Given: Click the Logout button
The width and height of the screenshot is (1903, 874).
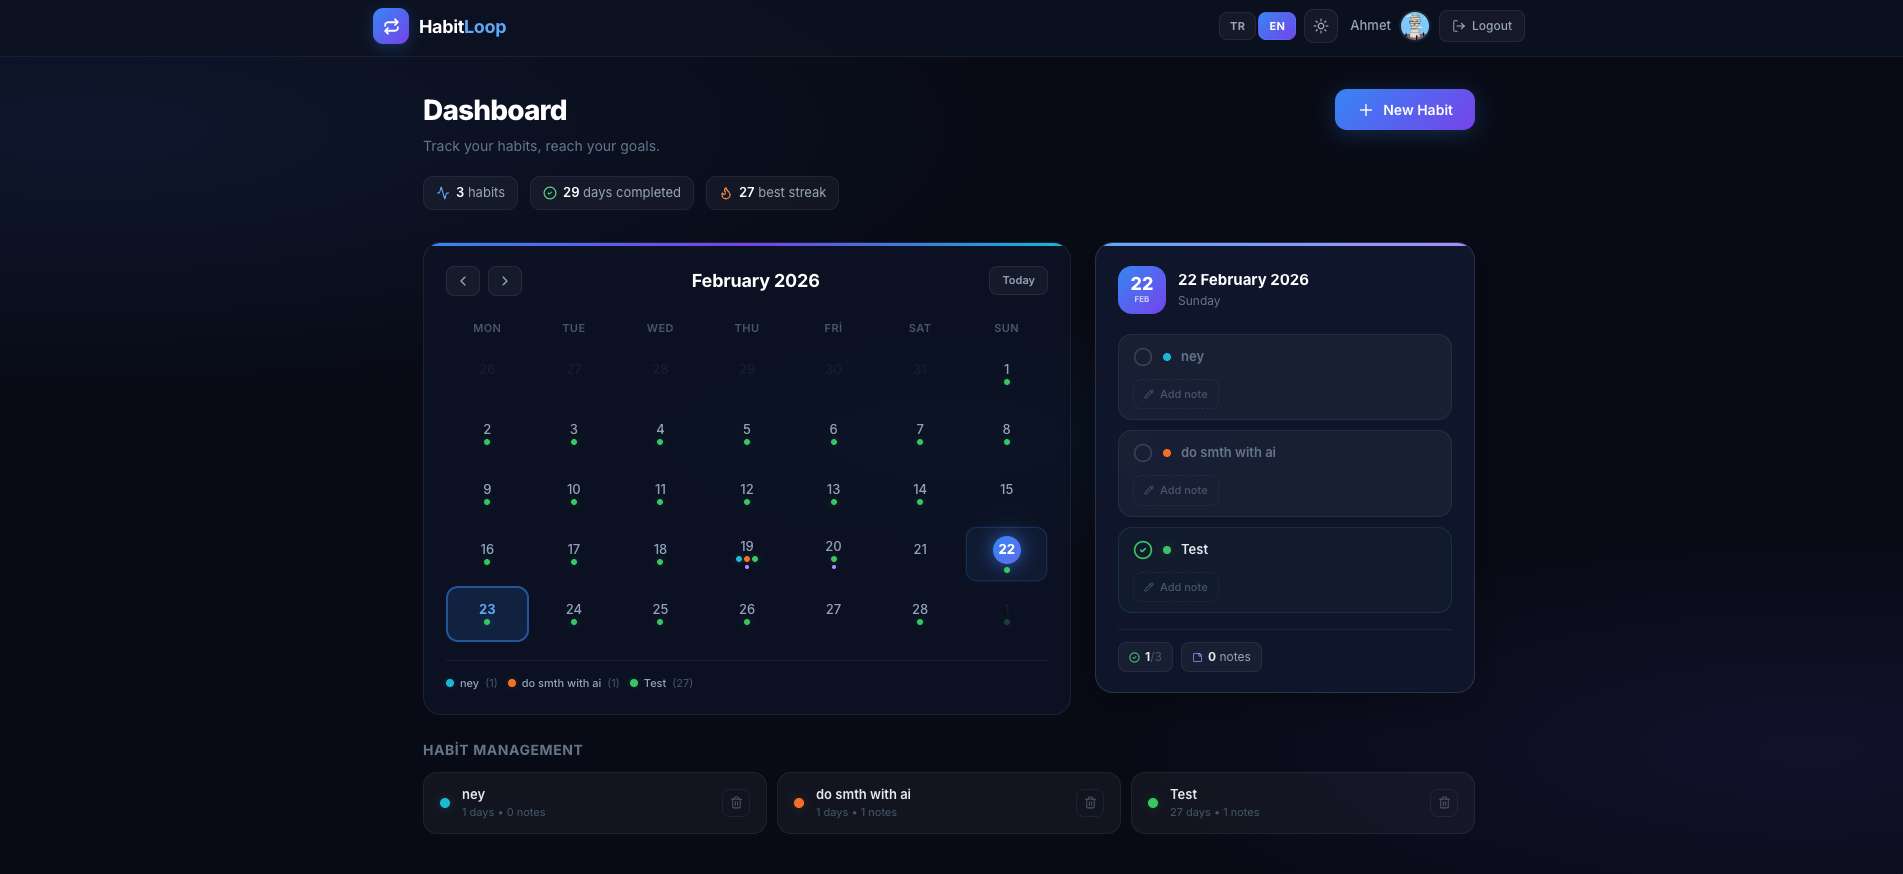Looking at the screenshot, I should (1482, 26).
